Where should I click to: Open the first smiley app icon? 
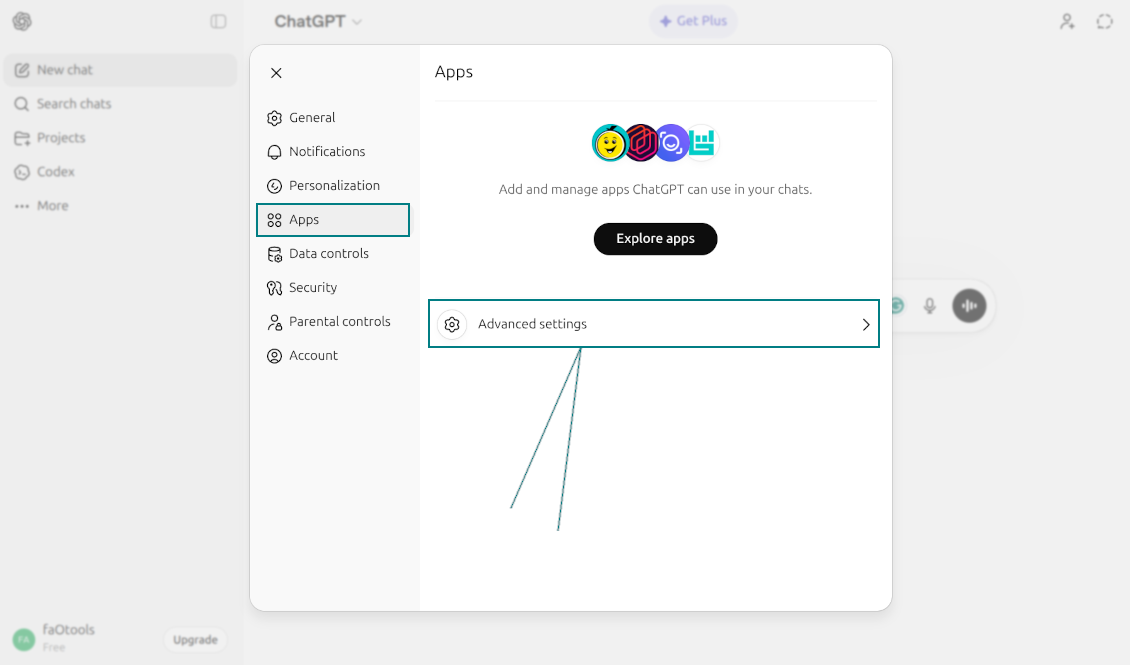coord(610,143)
